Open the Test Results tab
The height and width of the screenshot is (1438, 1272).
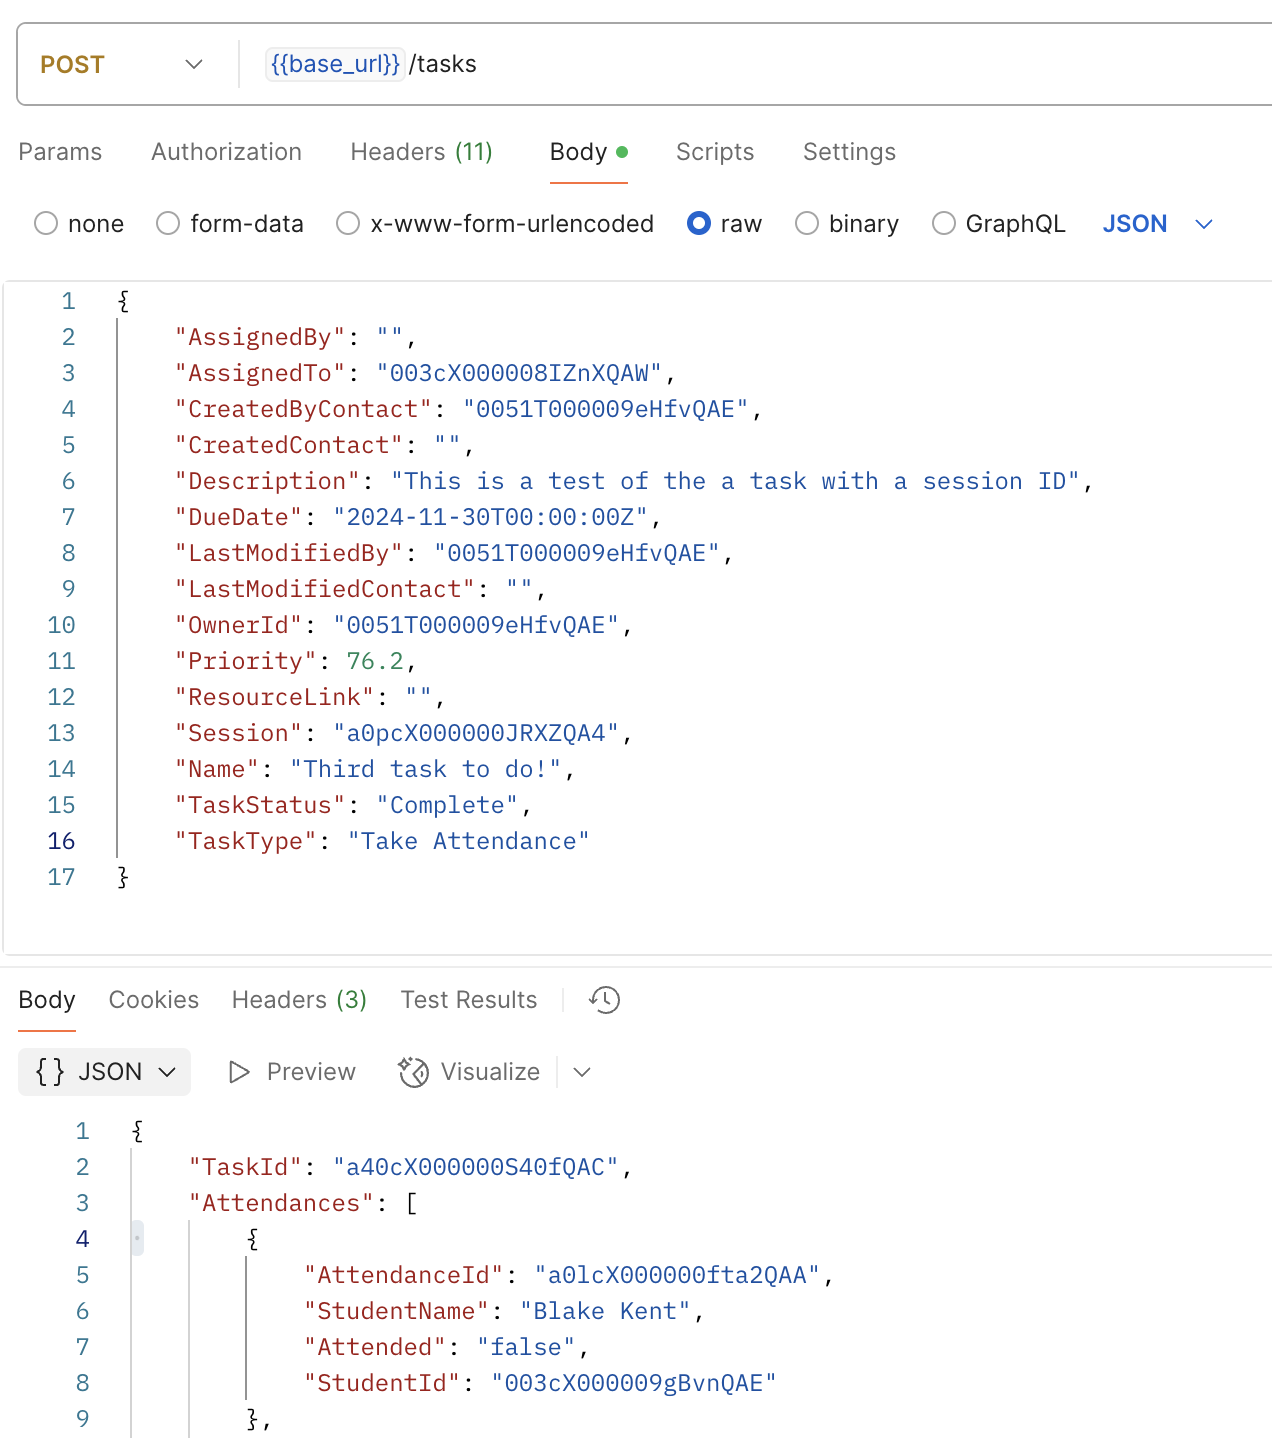click(469, 1000)
